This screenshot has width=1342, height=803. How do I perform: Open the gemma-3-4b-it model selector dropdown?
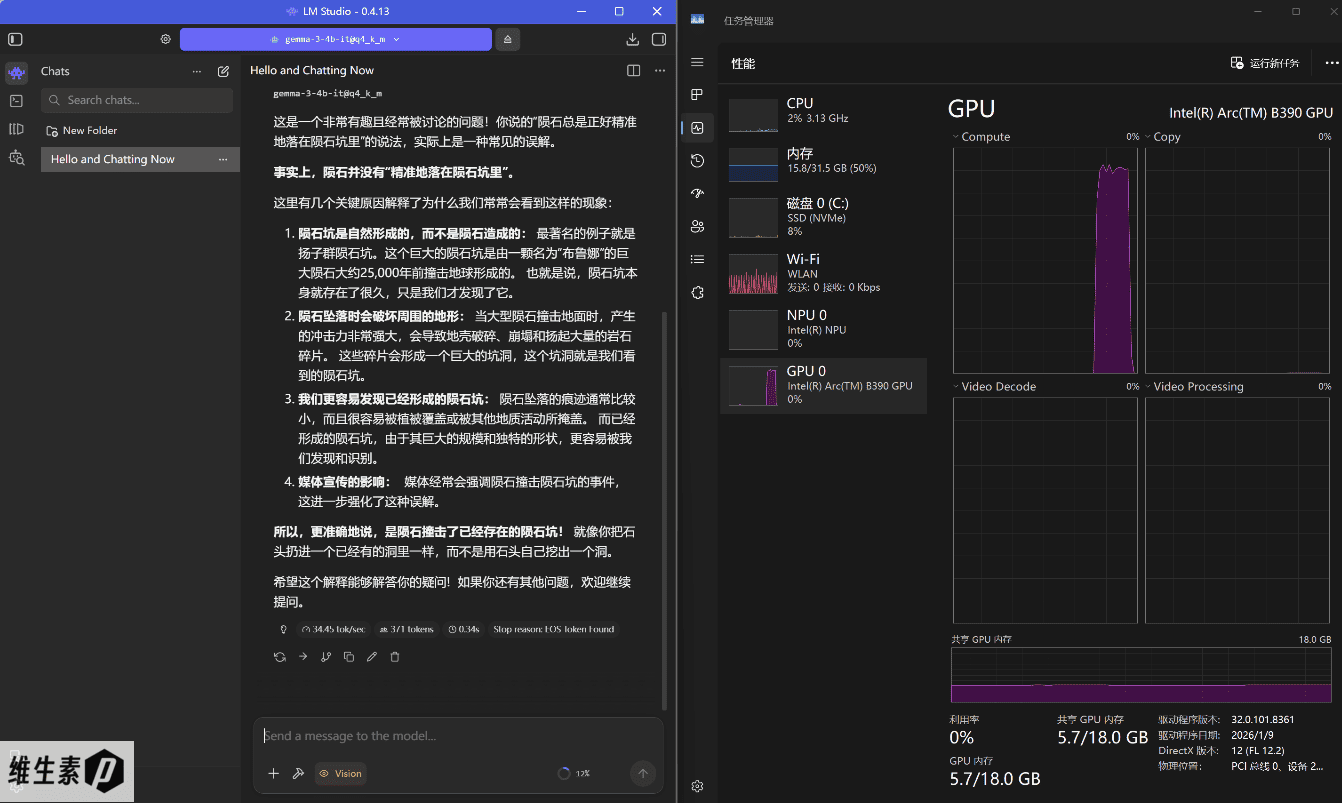tap(336, 39)
